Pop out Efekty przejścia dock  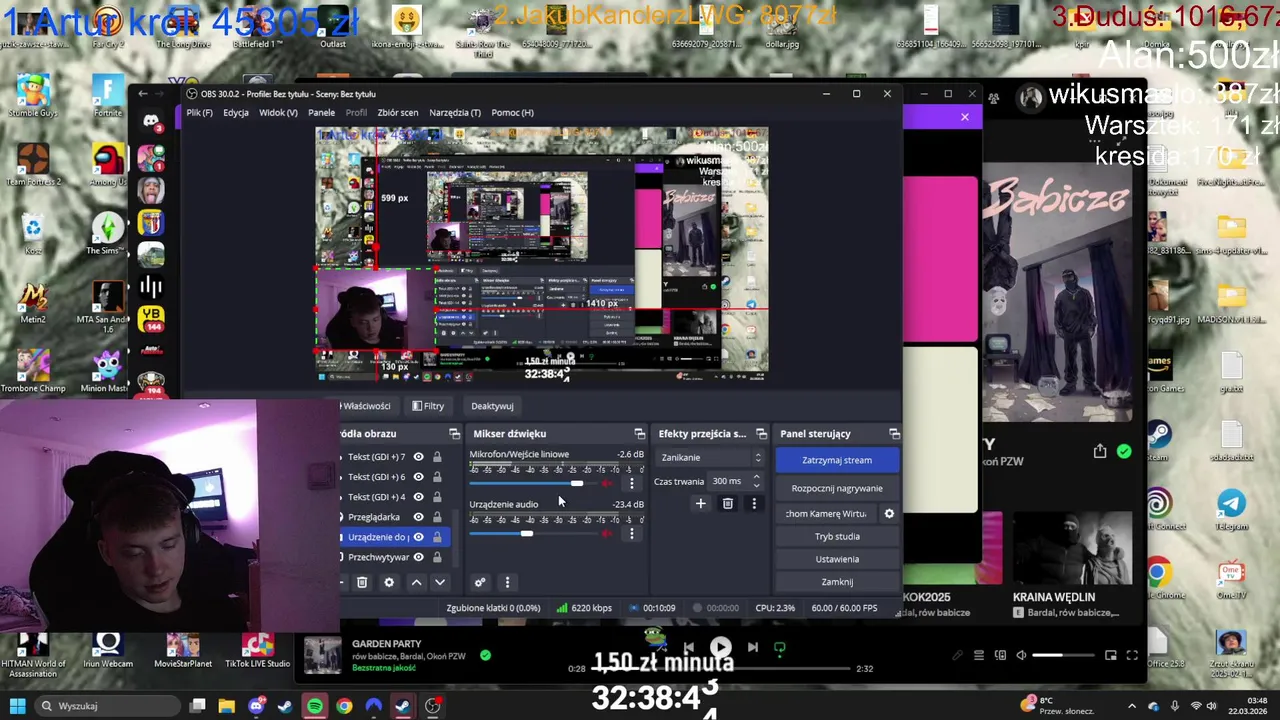[762, 434]
